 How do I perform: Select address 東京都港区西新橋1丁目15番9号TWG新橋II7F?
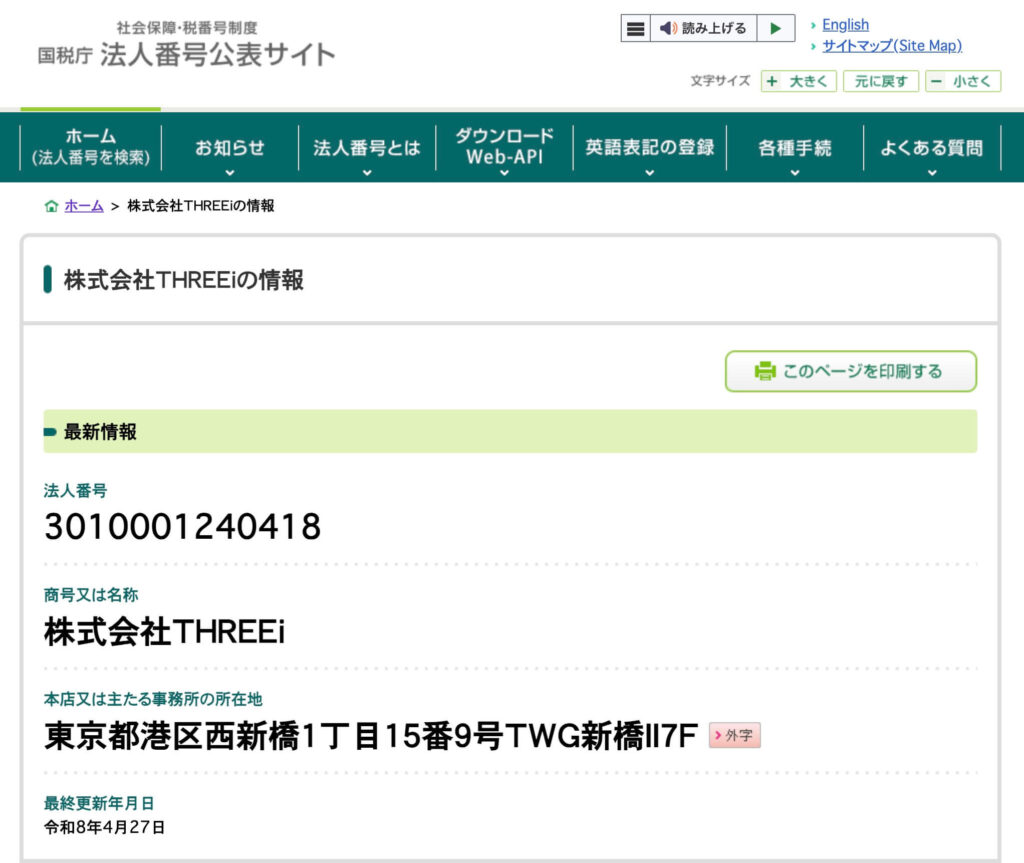[371, 736]
